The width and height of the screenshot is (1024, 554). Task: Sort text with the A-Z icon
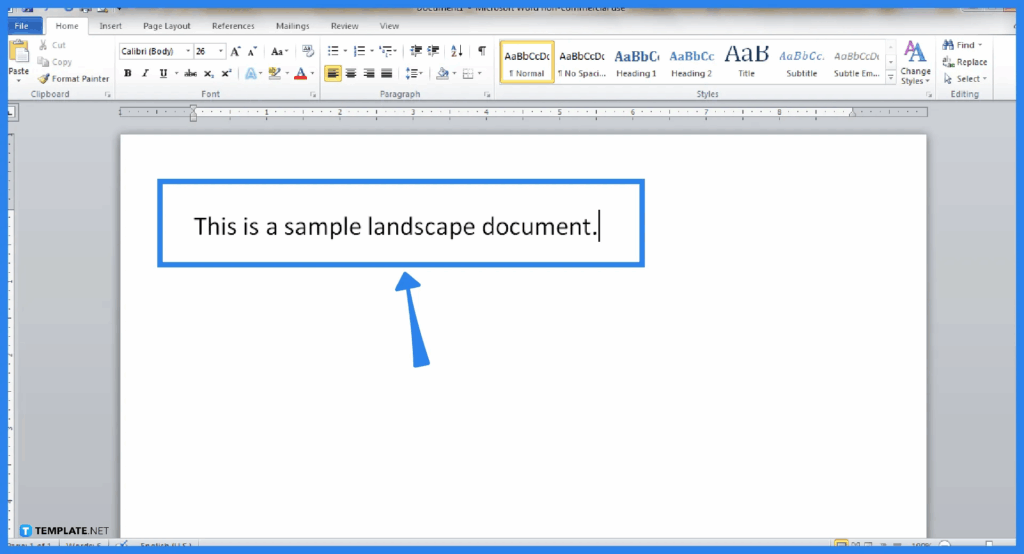[456, 51]
